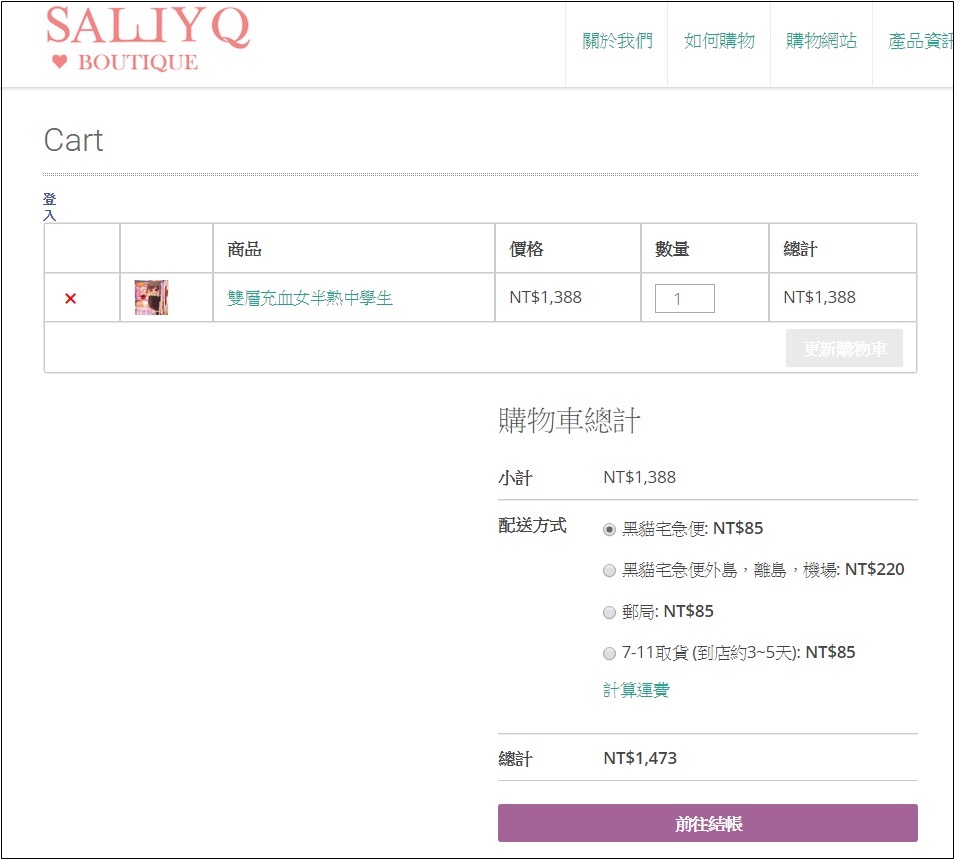Open the 如何購物 menu item
Screen dimensions: 955x860
[x=719, y=41]
